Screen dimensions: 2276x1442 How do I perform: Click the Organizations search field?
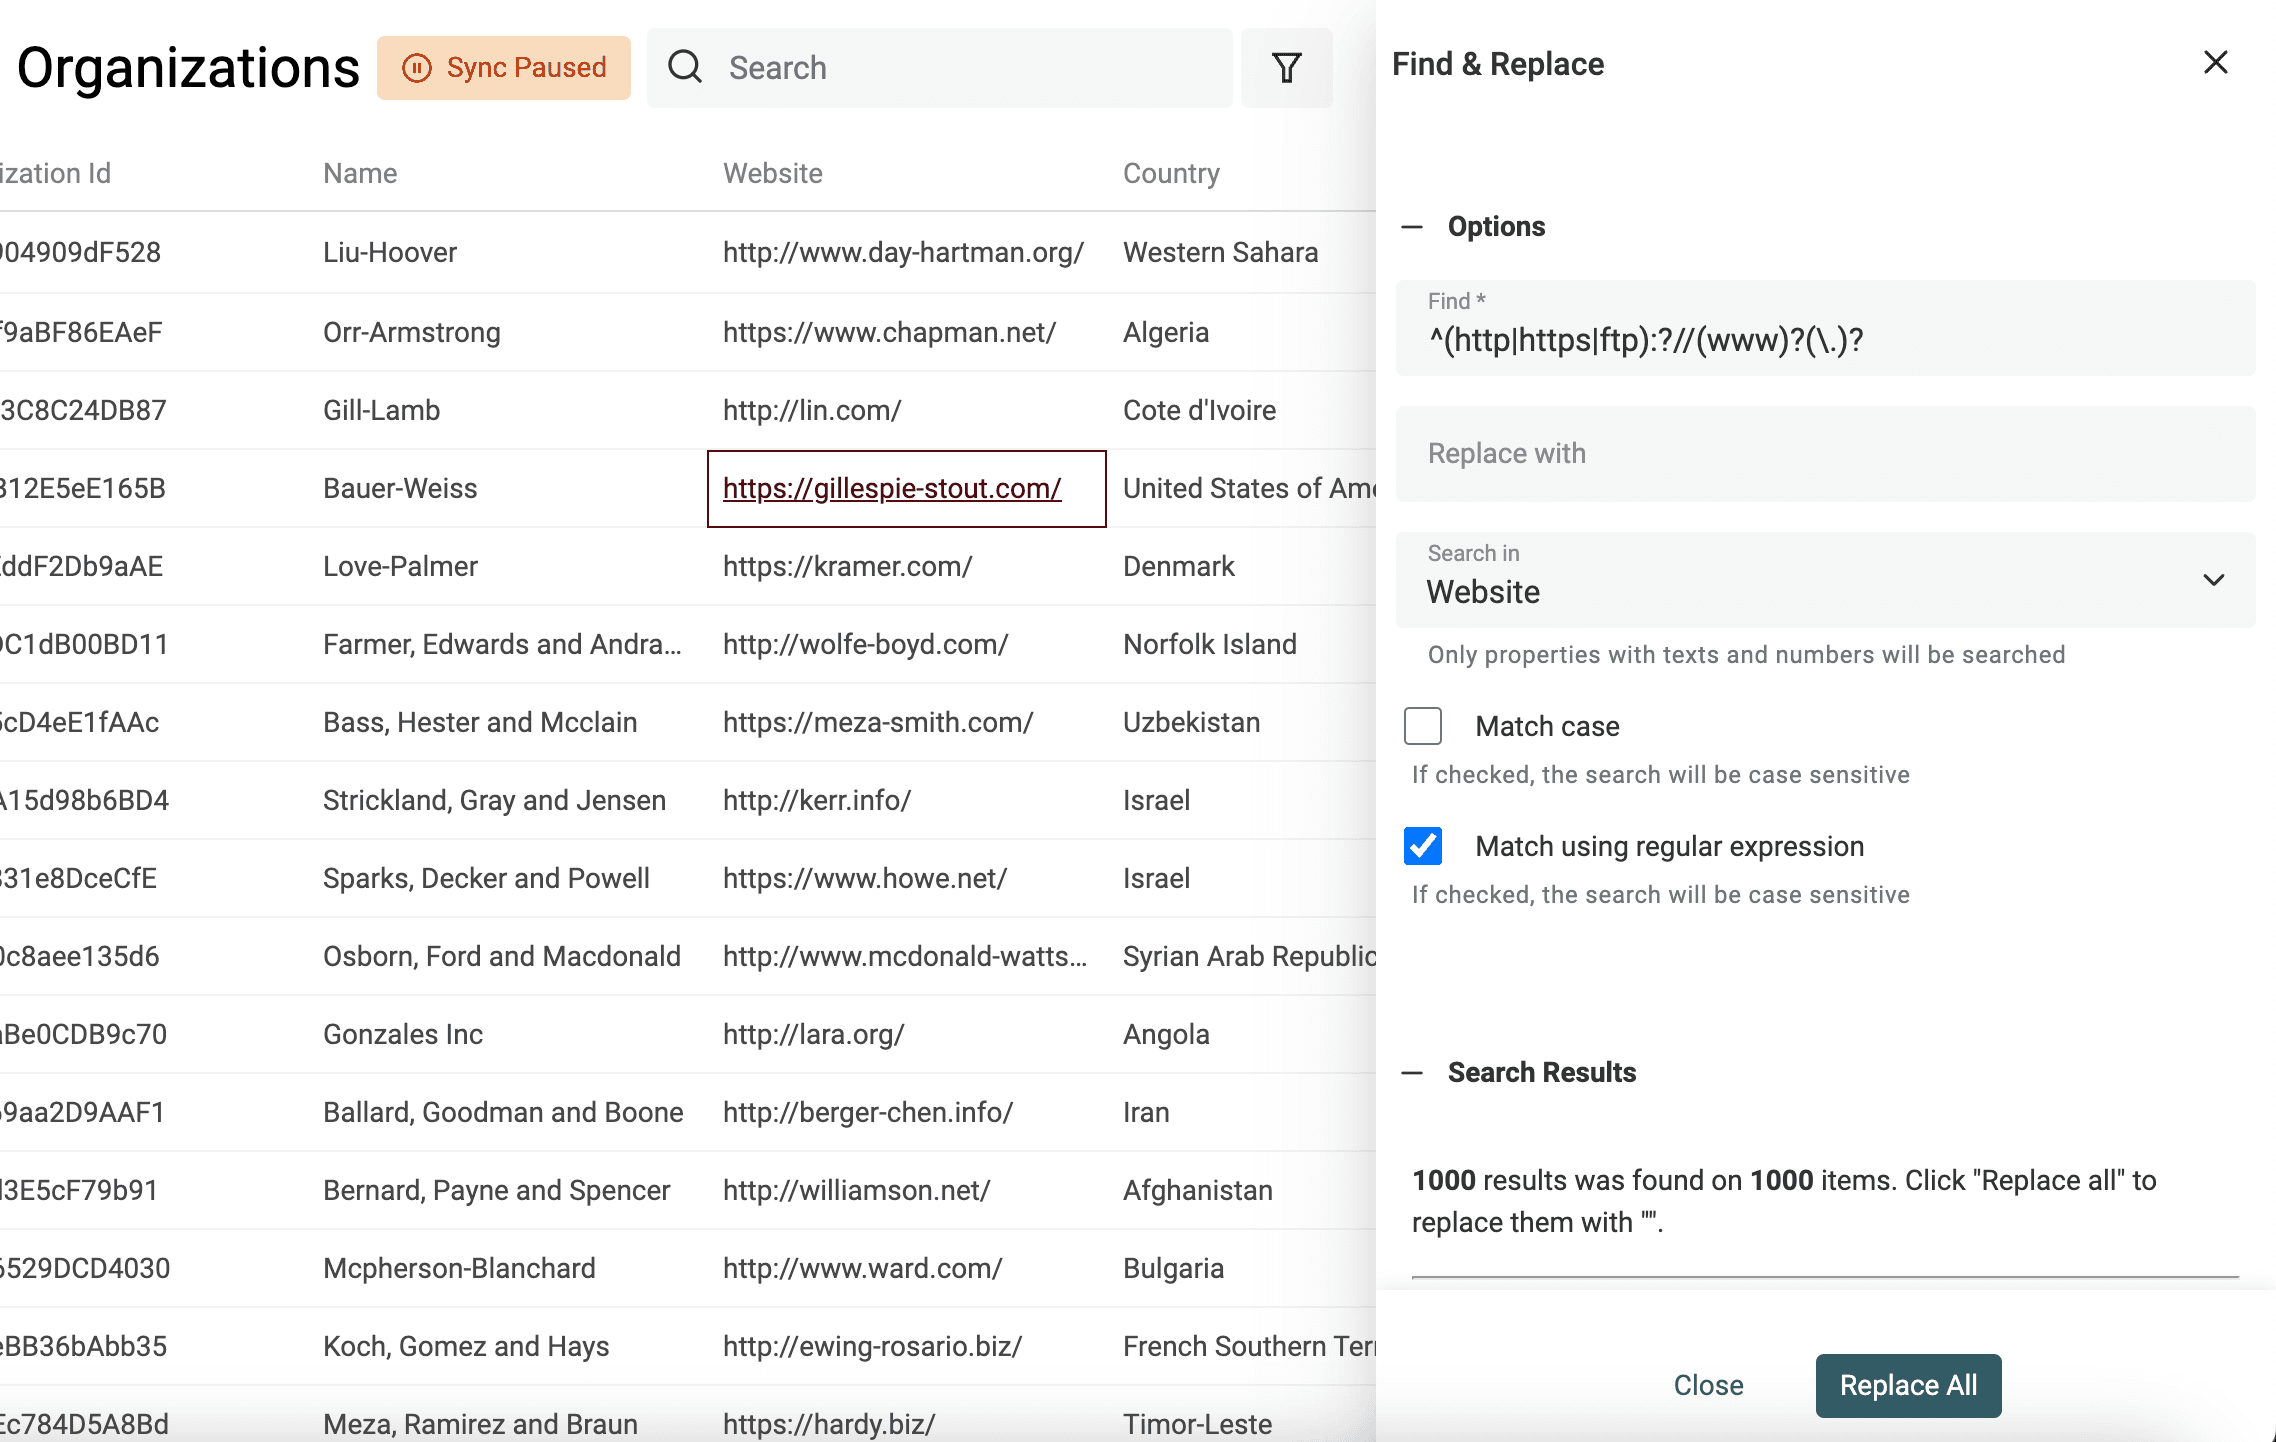[940, 68]
